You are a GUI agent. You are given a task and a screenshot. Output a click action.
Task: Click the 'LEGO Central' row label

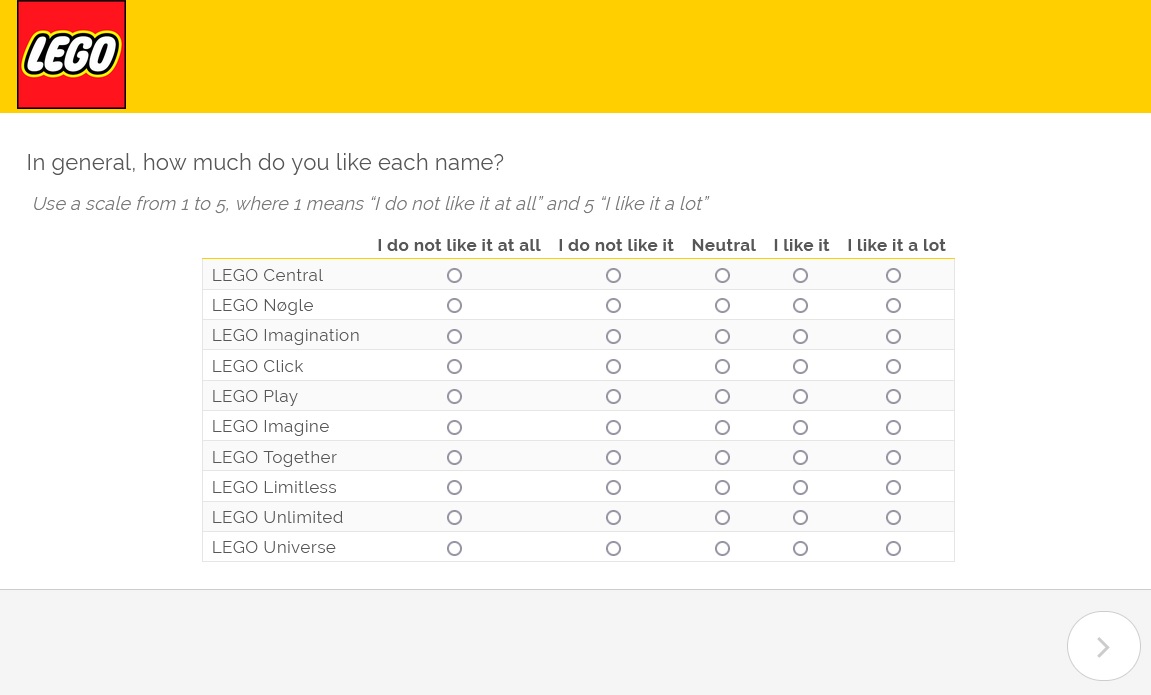pyautogui.click(x=267, y=275)
